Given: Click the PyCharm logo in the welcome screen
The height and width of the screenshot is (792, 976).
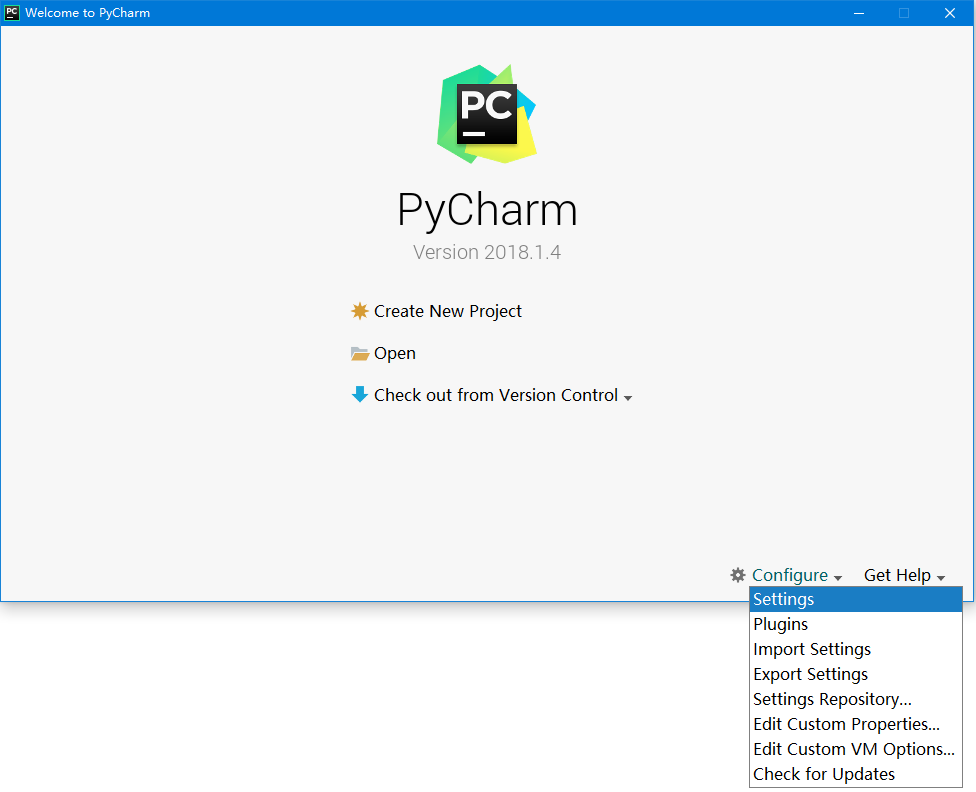Looking at the screenshot, I should (x=487, y=115).
